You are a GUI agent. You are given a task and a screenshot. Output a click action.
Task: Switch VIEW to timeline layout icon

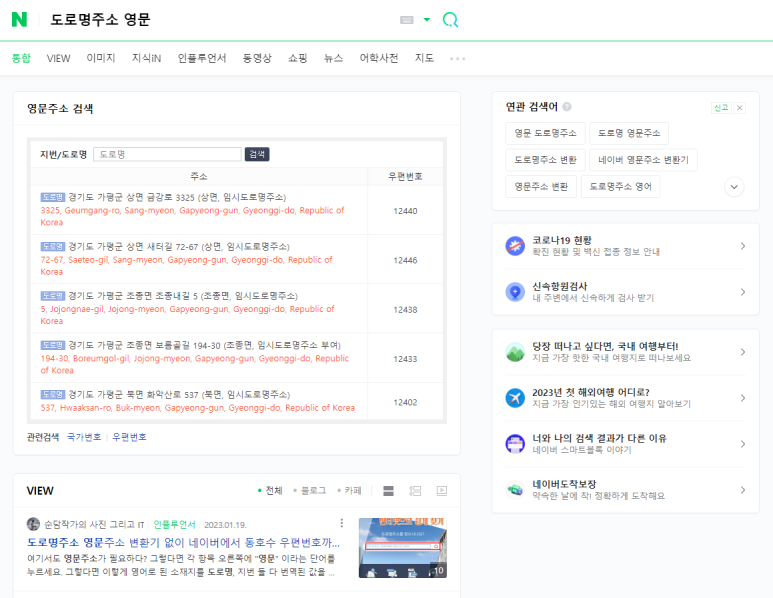pyautogui.click(x=415, y=491)
